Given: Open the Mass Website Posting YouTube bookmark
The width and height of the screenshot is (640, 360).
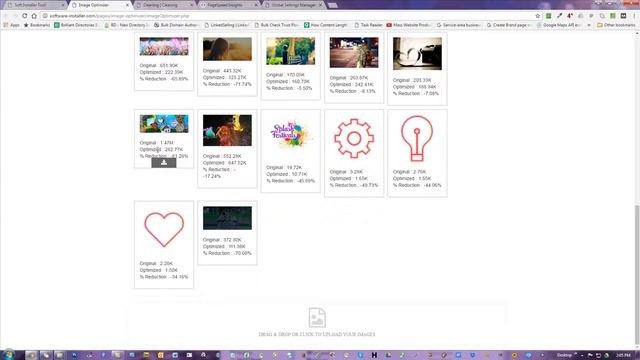Looking at the screenshot, I should click(x=409, y=25).
